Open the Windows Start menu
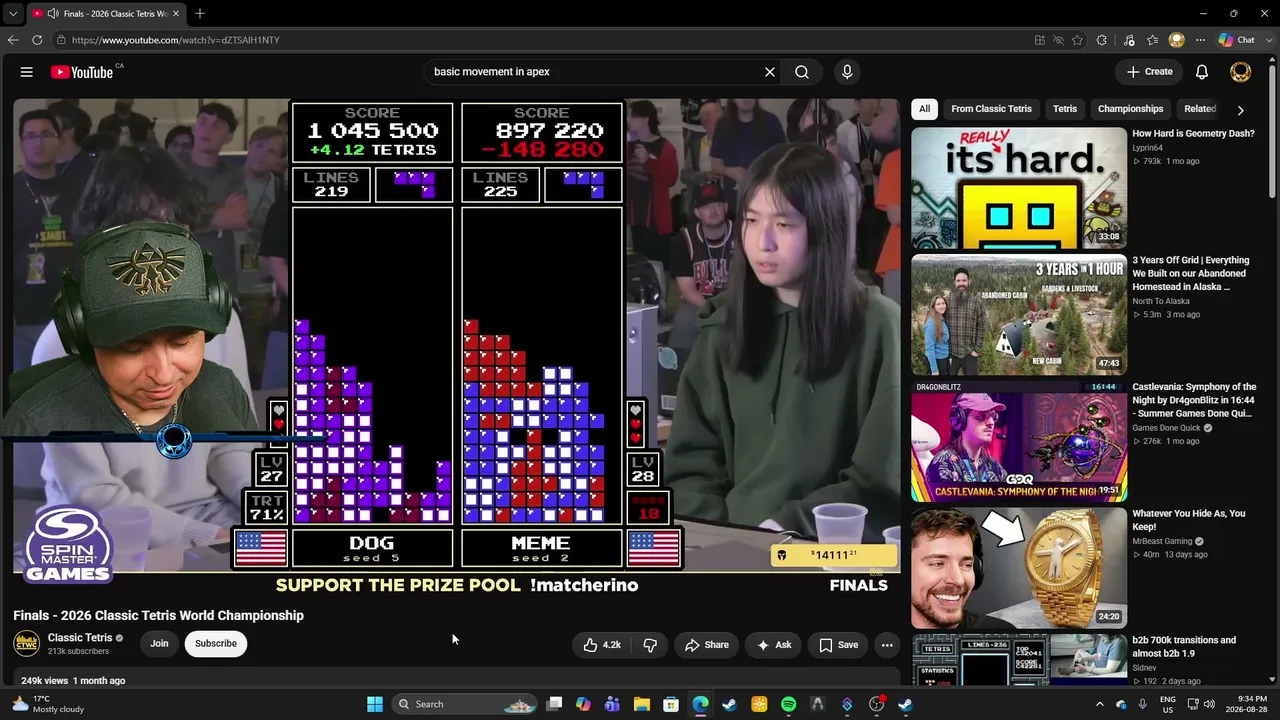 click(375, 704)
